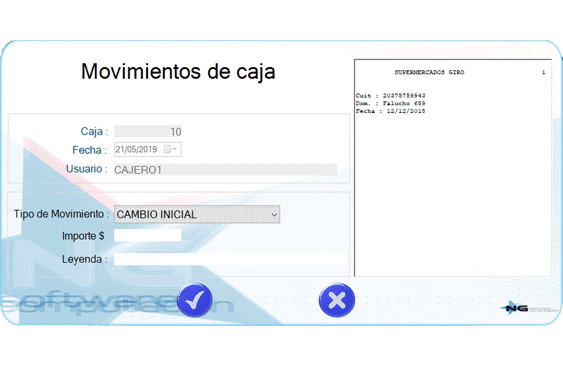Click the Usuario field containing CAJERO1
This screenshot has width=563, height=375.
[x=225, y=170]
